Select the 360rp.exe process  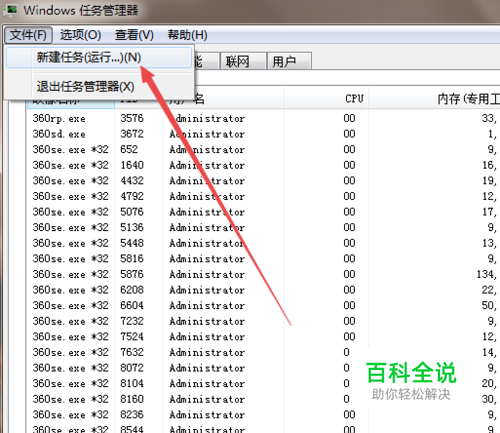(59, 119)
